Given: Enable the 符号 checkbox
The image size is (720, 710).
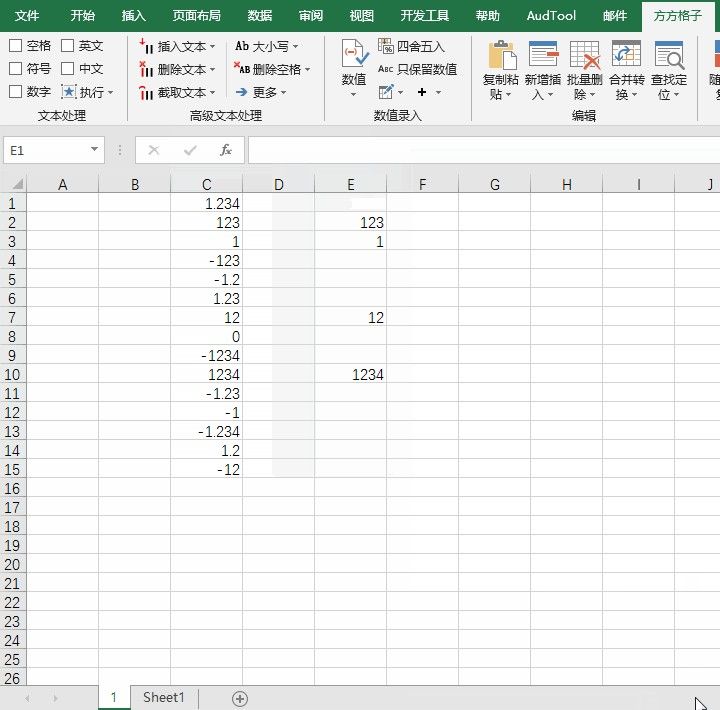Looking at the screenshot, I should (x=16, y=68).
